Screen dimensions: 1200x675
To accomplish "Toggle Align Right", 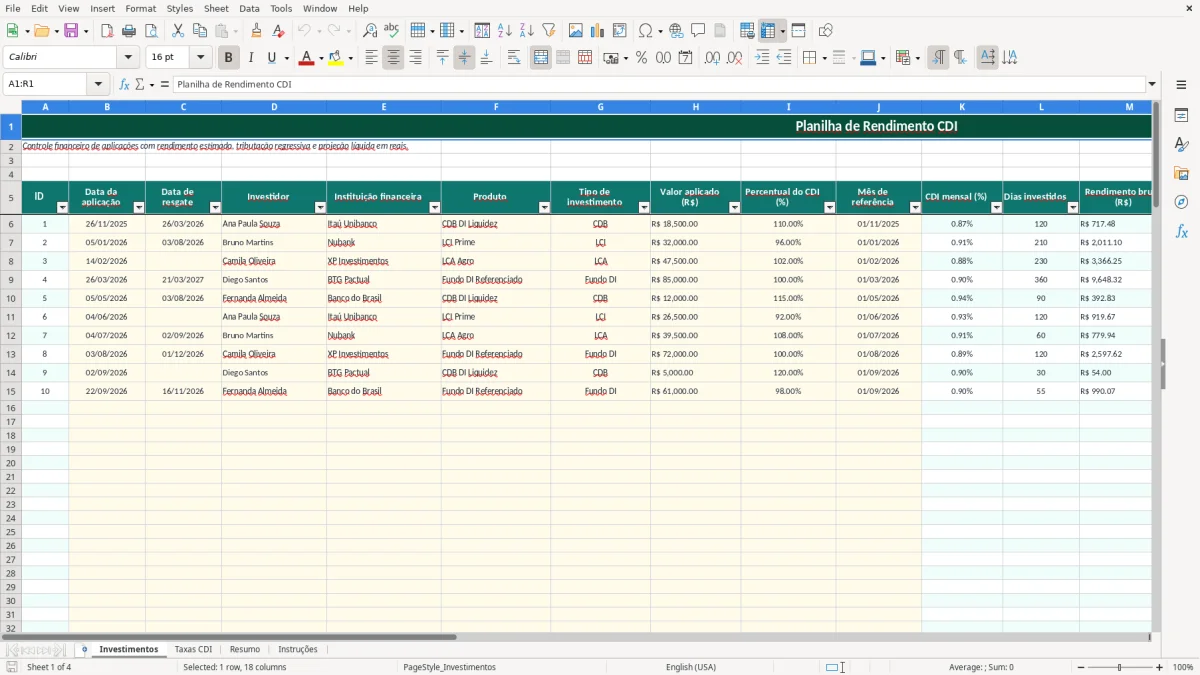I will (x=415, y=58).
